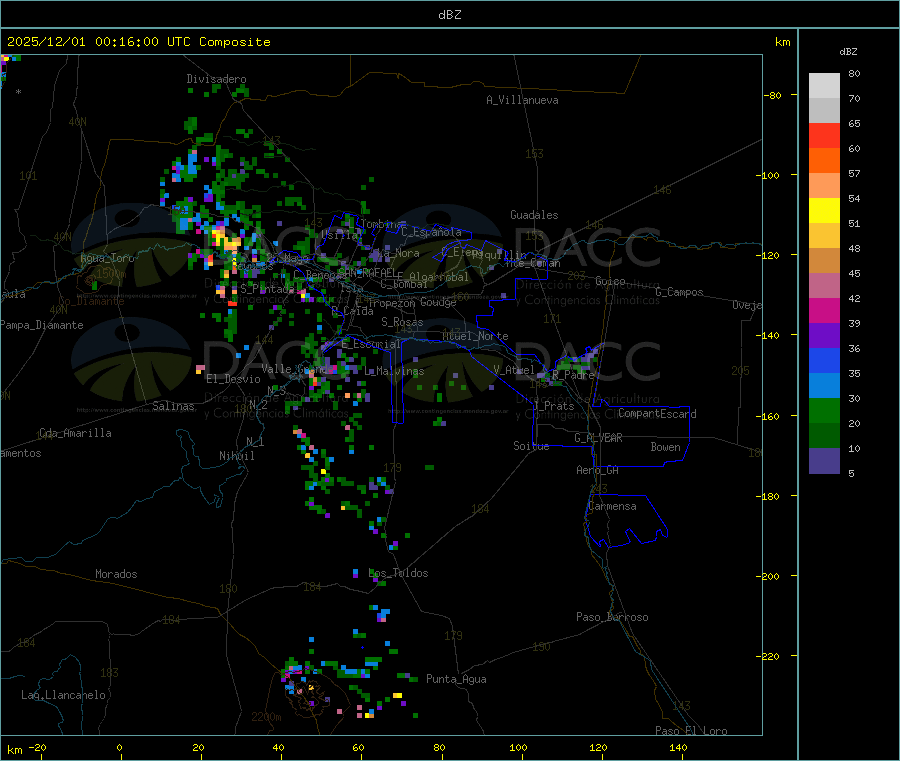Click the L_Malvinas label
Image resolution: width=900 pixels, height=761 pixels.
394,371
